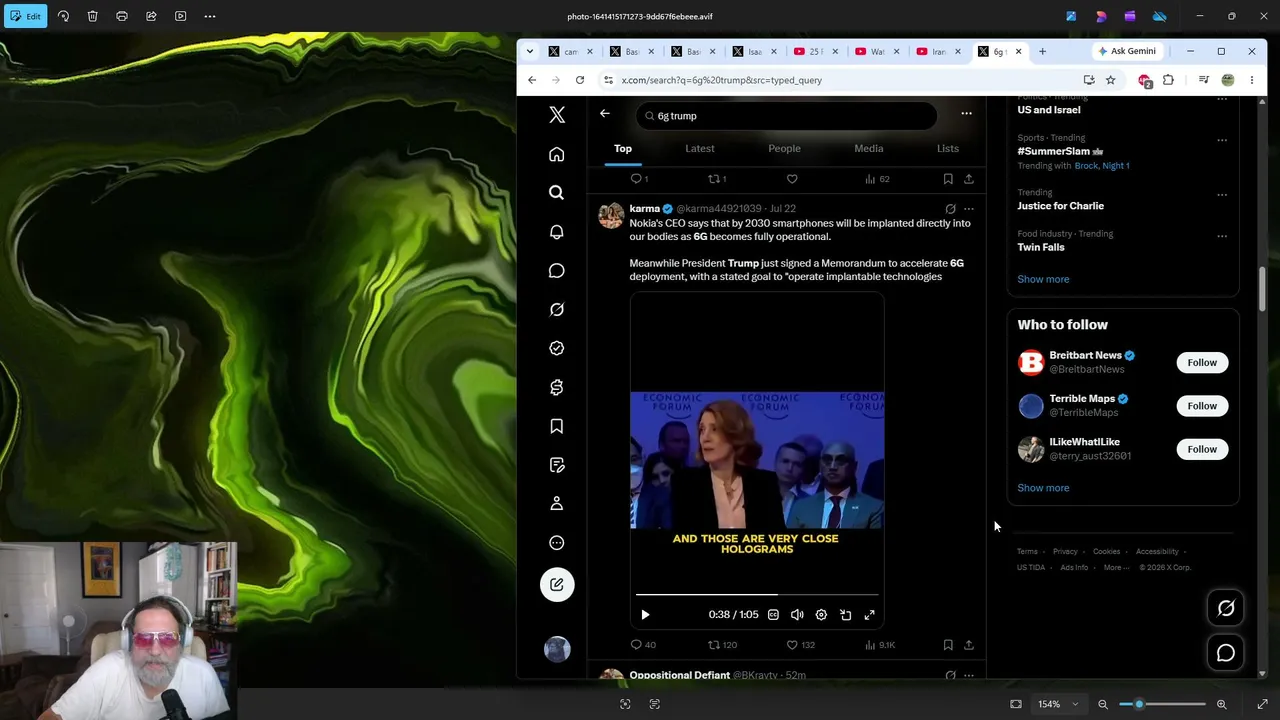Image resolution: width=1280 pixels, height=720 pixels.
Task: Switch to the Media tab
Action: [x=869, y=149]
